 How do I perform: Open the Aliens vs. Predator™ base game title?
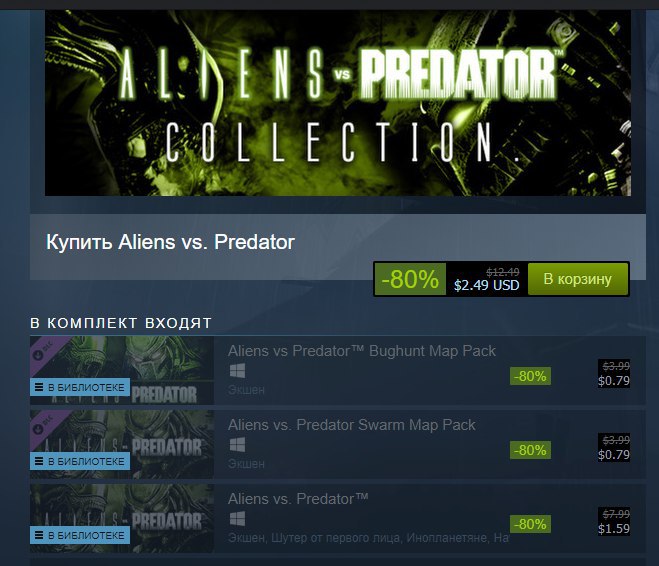[x=298, y=499]
